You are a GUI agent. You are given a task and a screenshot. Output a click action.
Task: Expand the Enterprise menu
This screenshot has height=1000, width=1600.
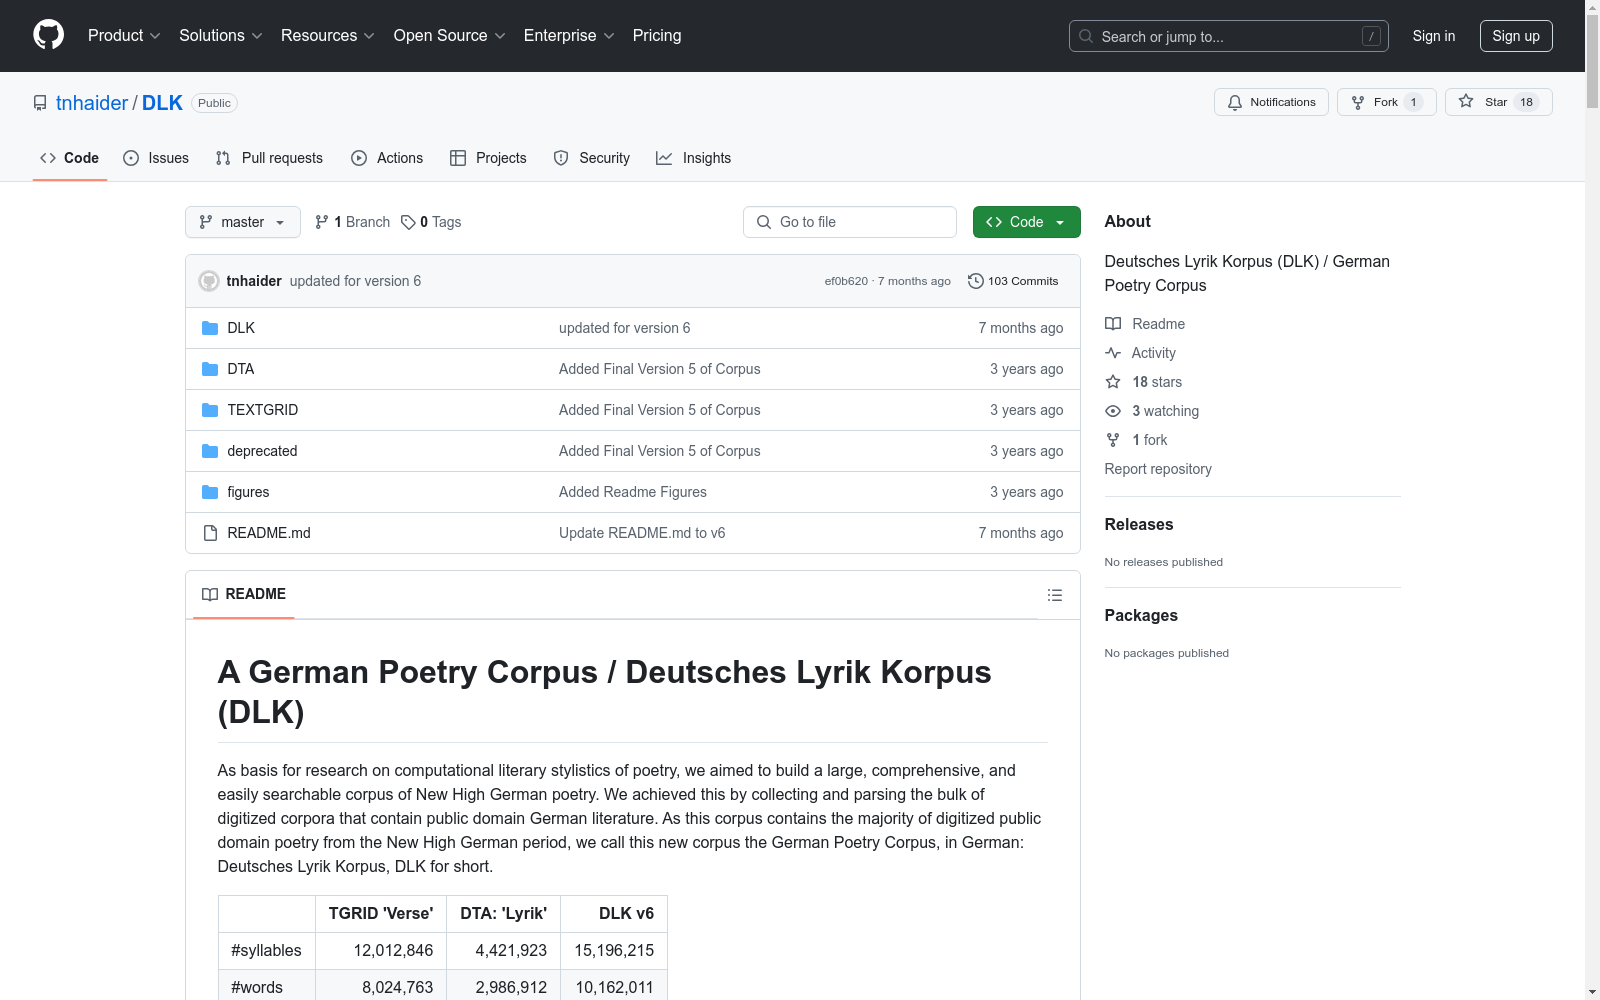tap(569, 35)
